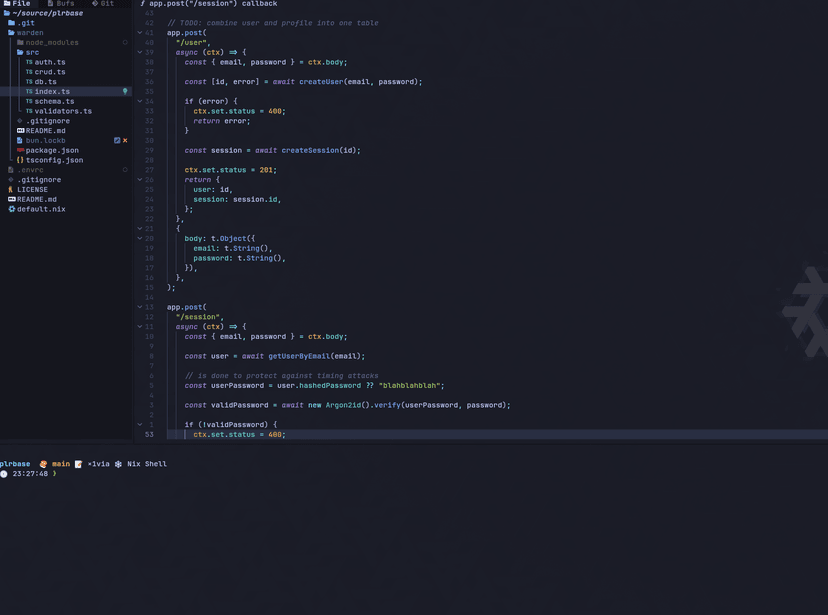828x615 pixels.
Task: Click the modified pencil marker on bun.lockb
Action: pyautogui.click(x=117, y=140)
